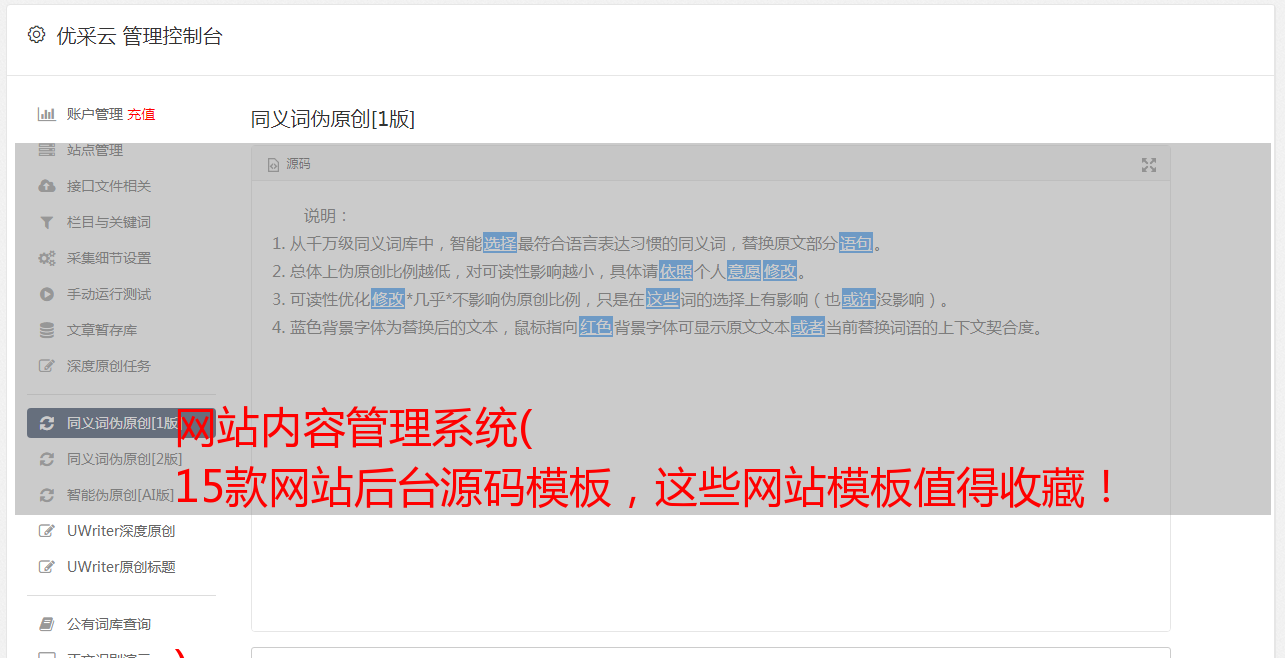Click the gear icon beside 优采云 管理控制台

[37, 35]
